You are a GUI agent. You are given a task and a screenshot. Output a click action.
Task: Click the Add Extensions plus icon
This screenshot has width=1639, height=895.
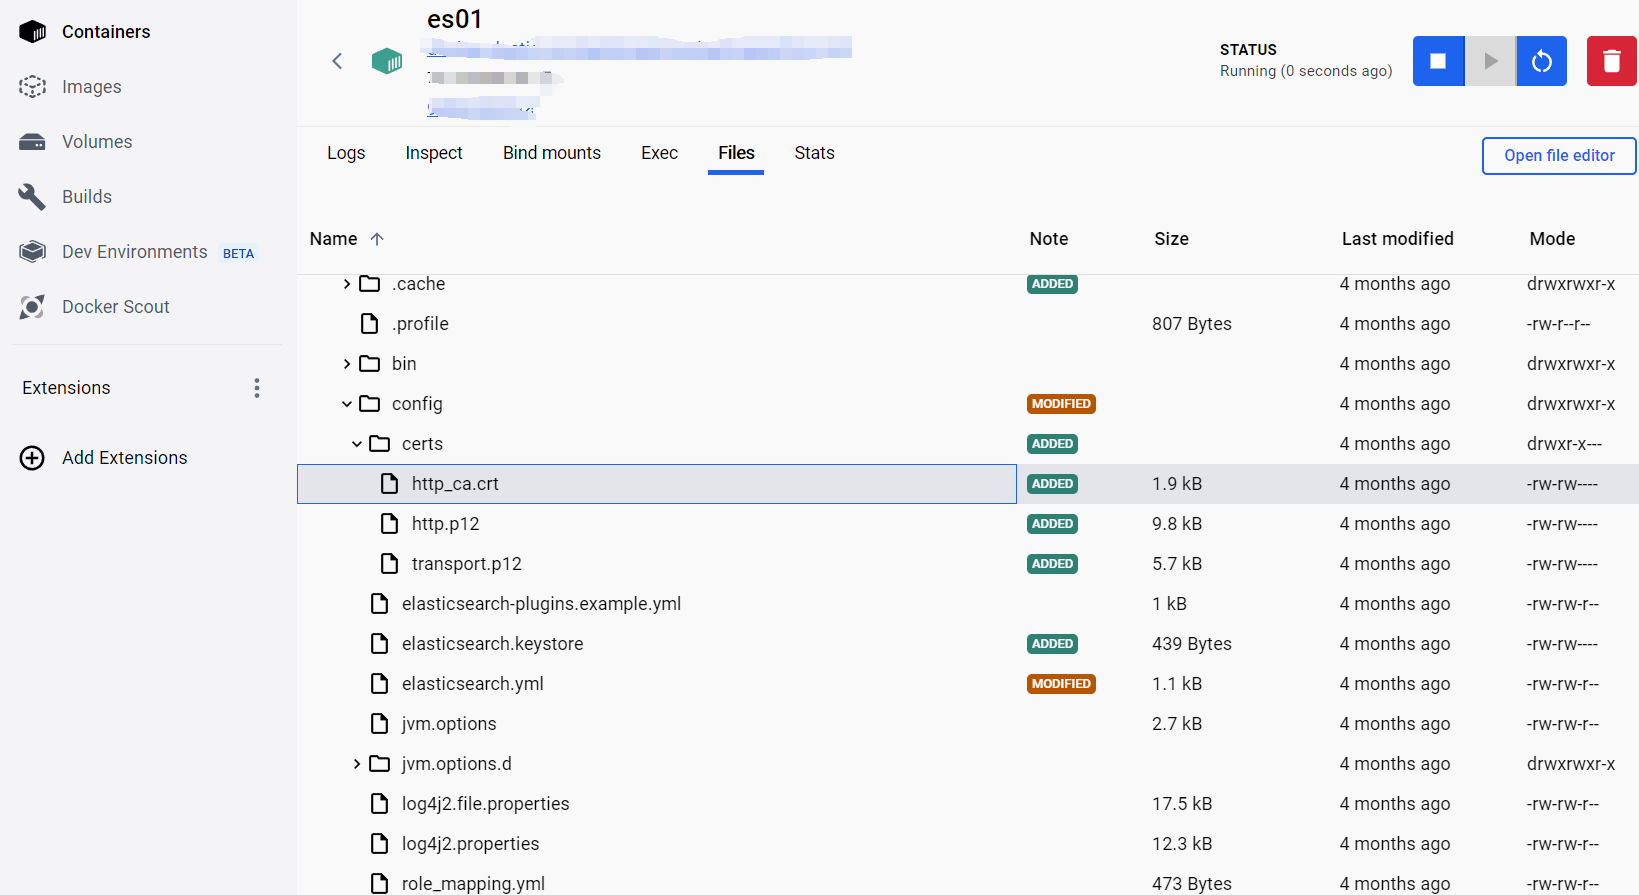pyautogui.click(x=32, y=458)
